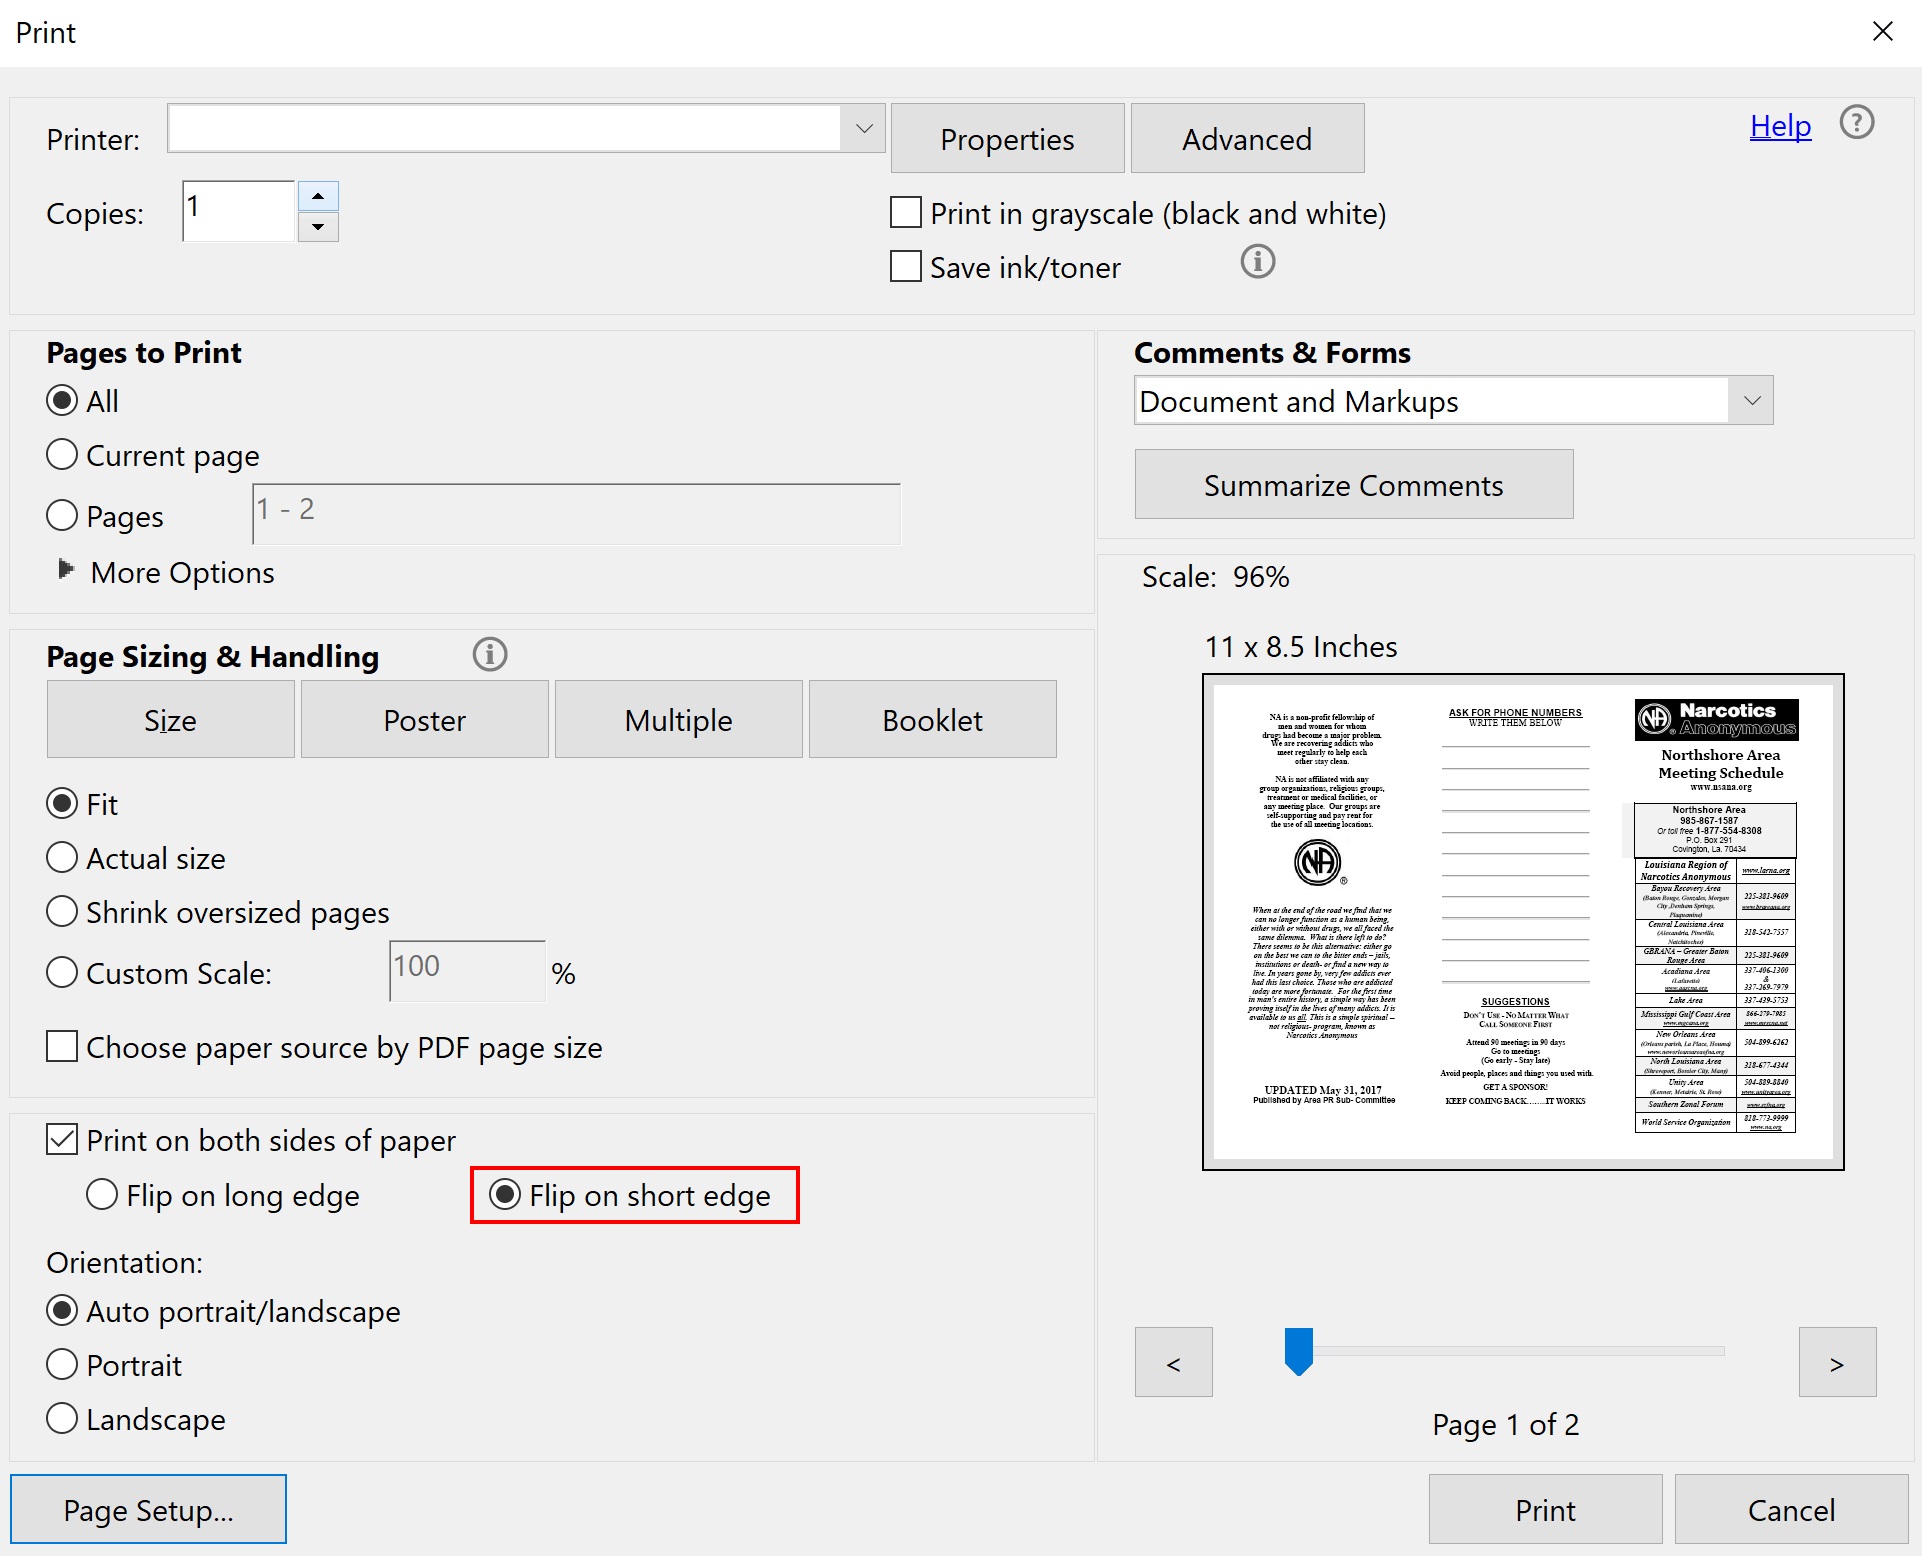Go to previous preview page arrow
1922x1556 pixels.
pos(1173,1362)
